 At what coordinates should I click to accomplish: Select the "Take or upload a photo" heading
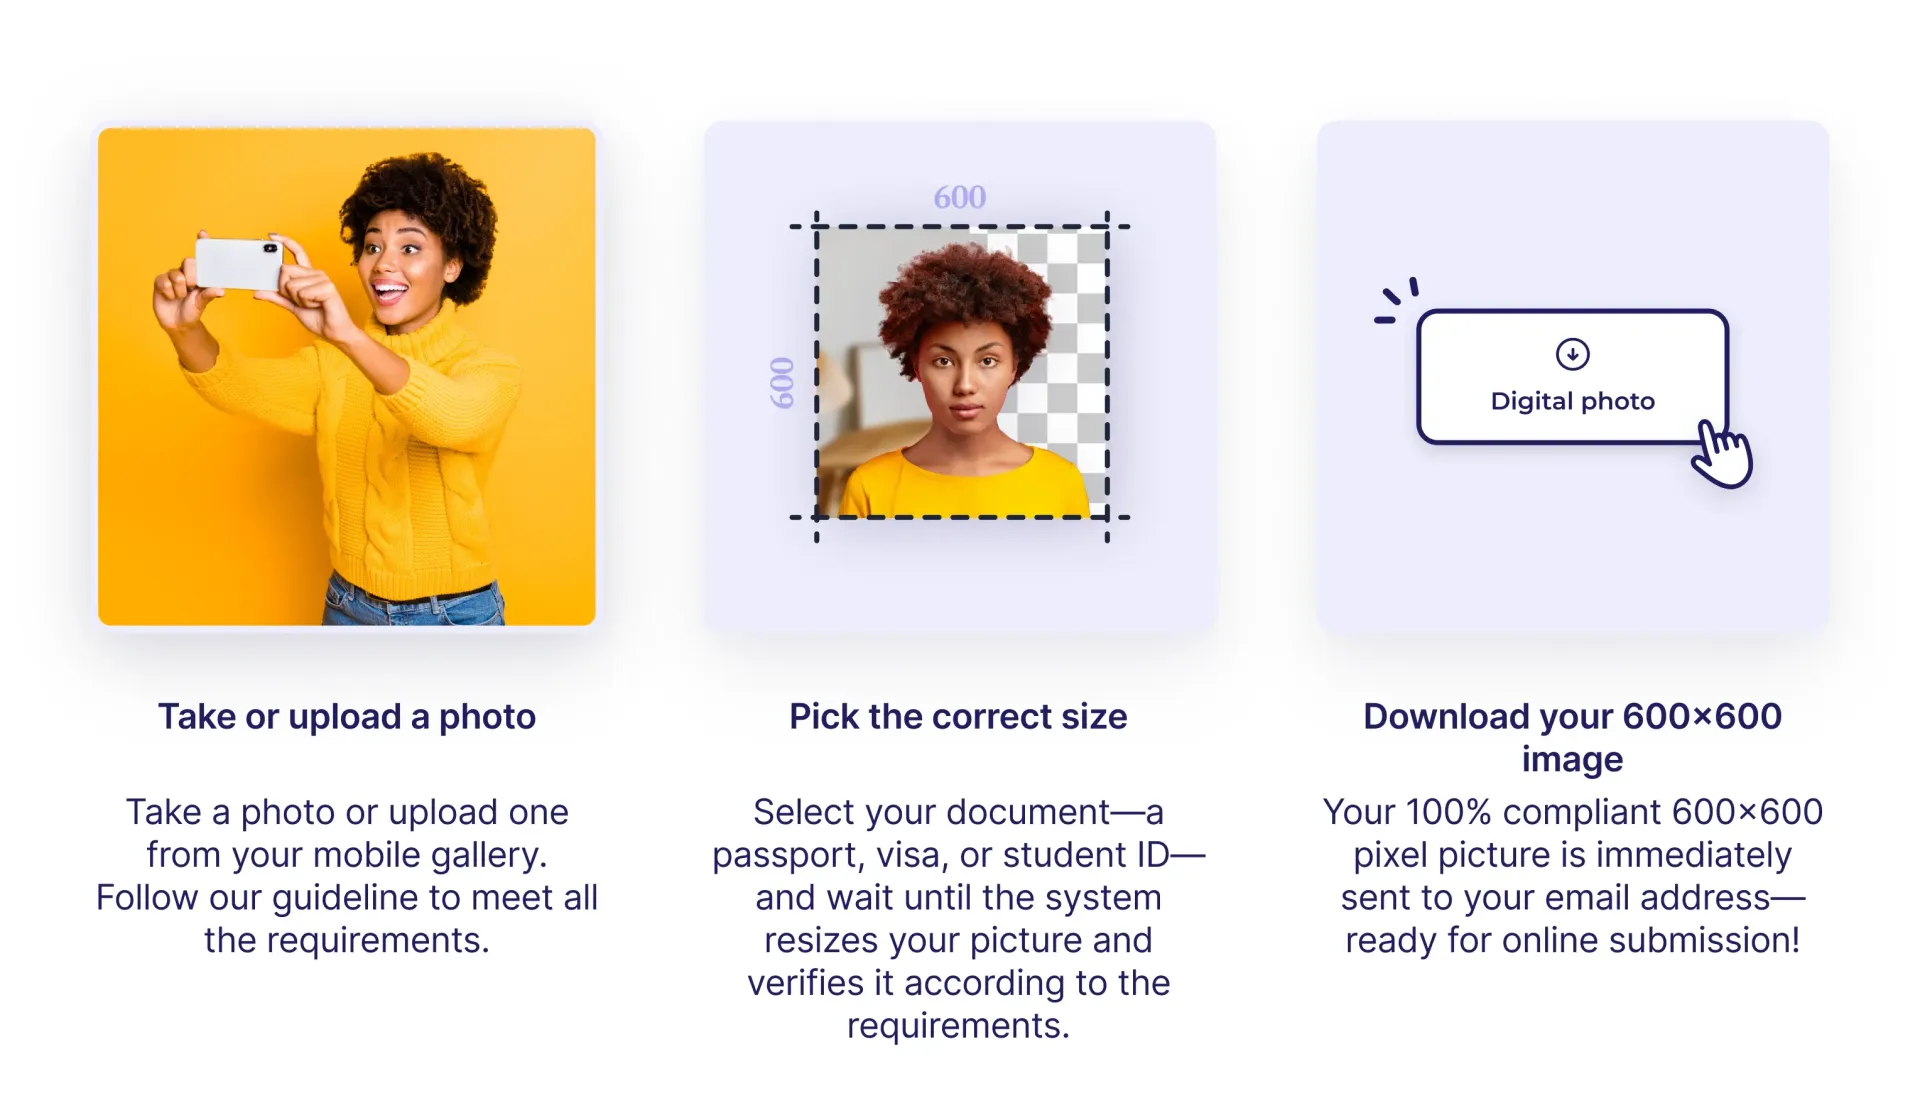[x=347, y=717]
